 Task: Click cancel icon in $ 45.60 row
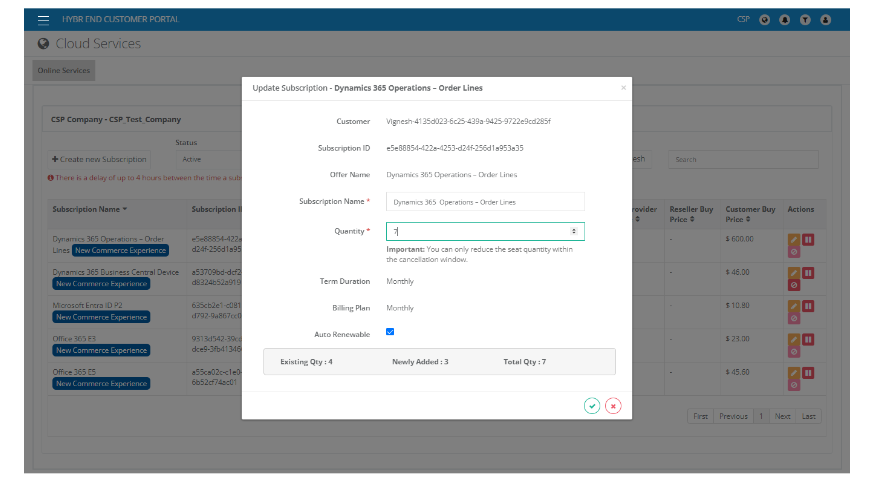click(x=793, y=385)
